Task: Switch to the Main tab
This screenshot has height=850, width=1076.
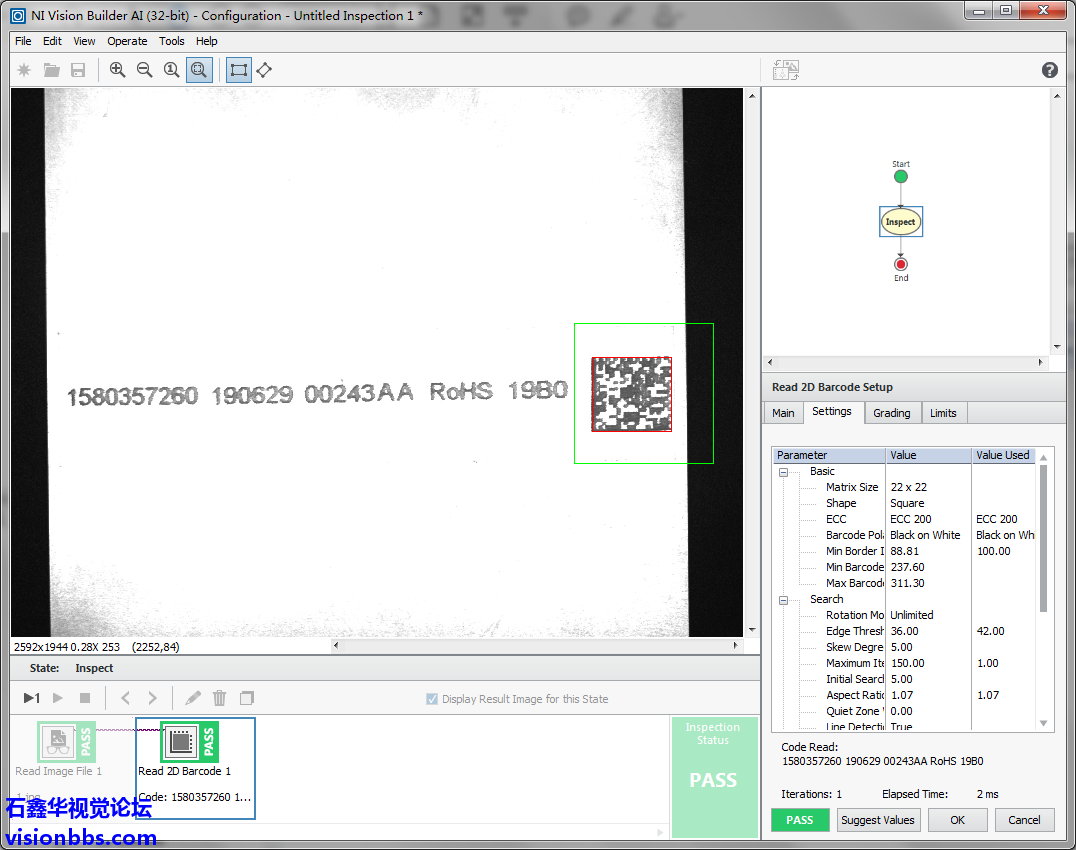Action: click(783, 413)
